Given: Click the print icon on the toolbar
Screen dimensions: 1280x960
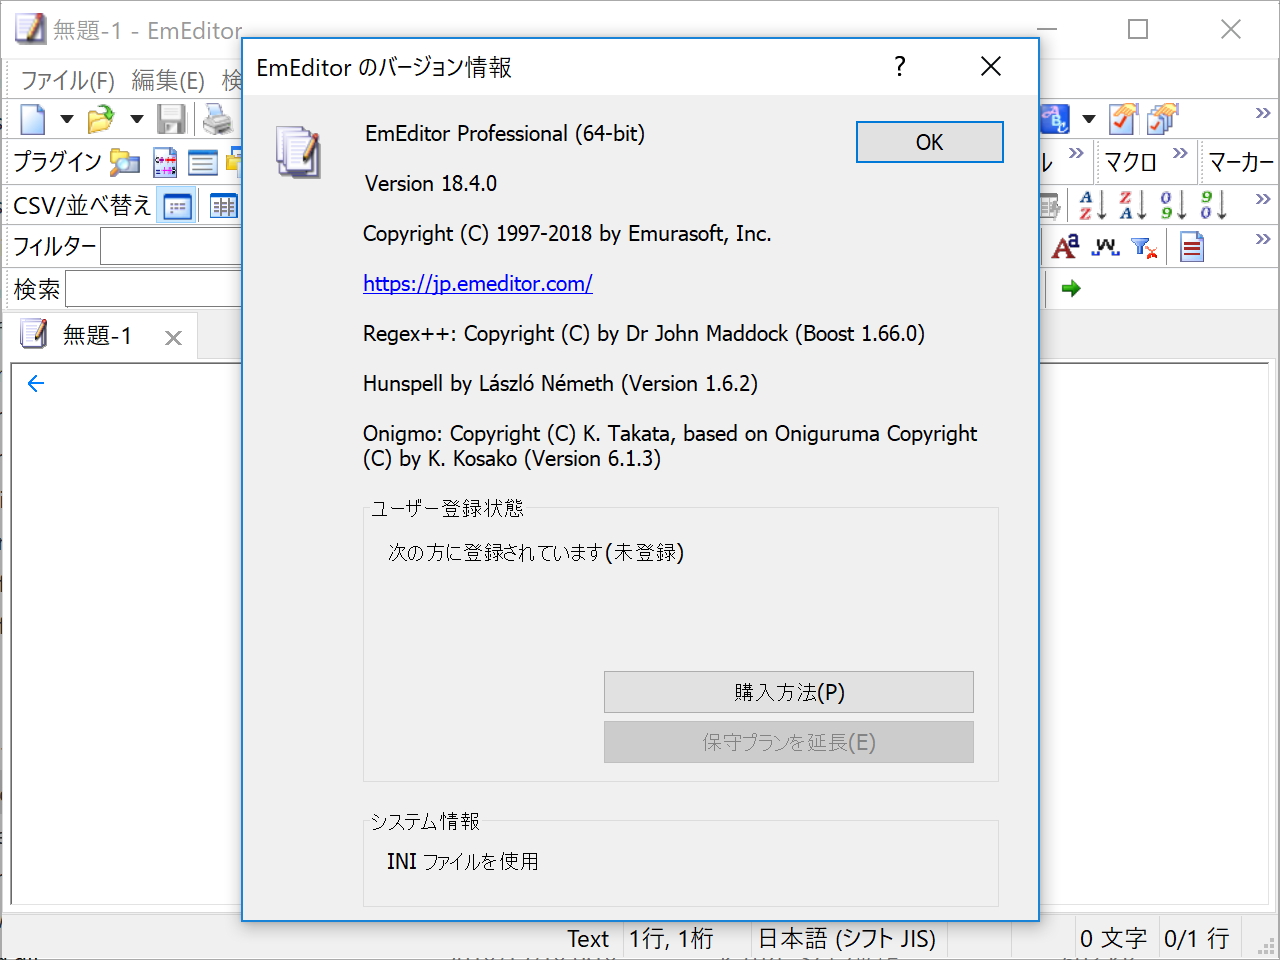Looking at the screenshot, I should pos(220,119).
